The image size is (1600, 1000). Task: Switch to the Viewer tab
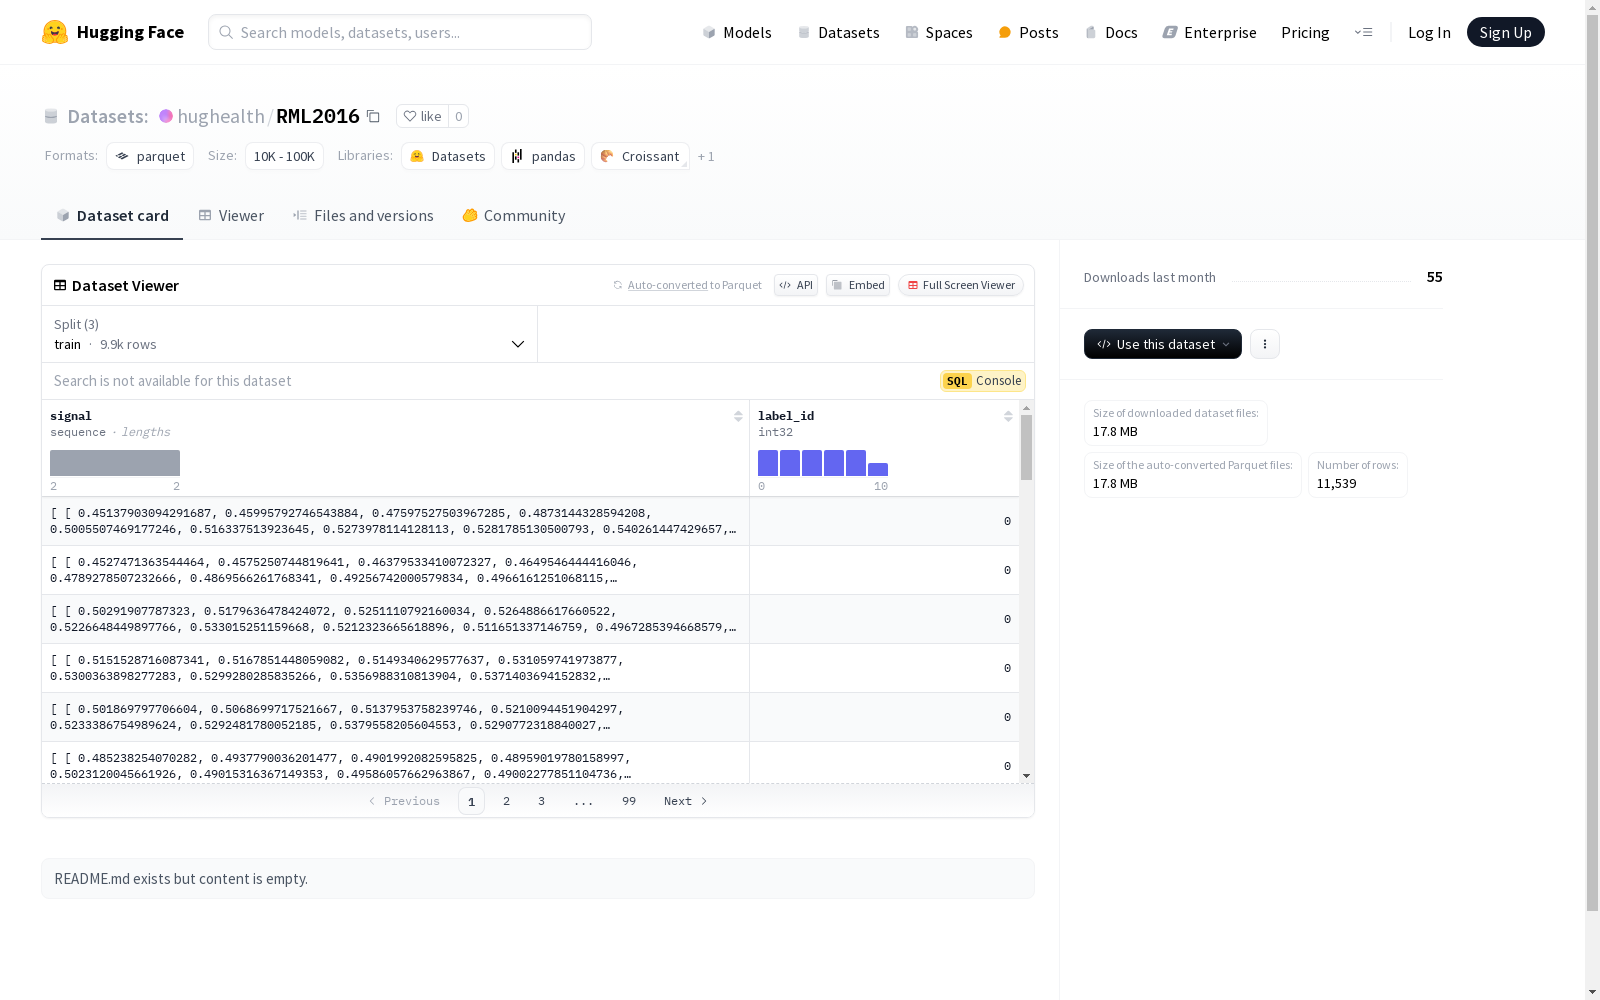pos(231,215)
